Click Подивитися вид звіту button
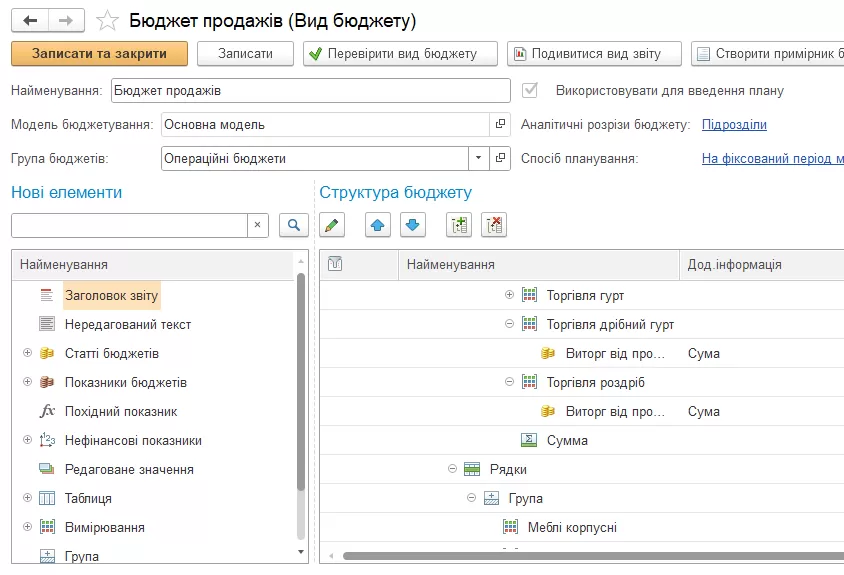 click(594, 54)
